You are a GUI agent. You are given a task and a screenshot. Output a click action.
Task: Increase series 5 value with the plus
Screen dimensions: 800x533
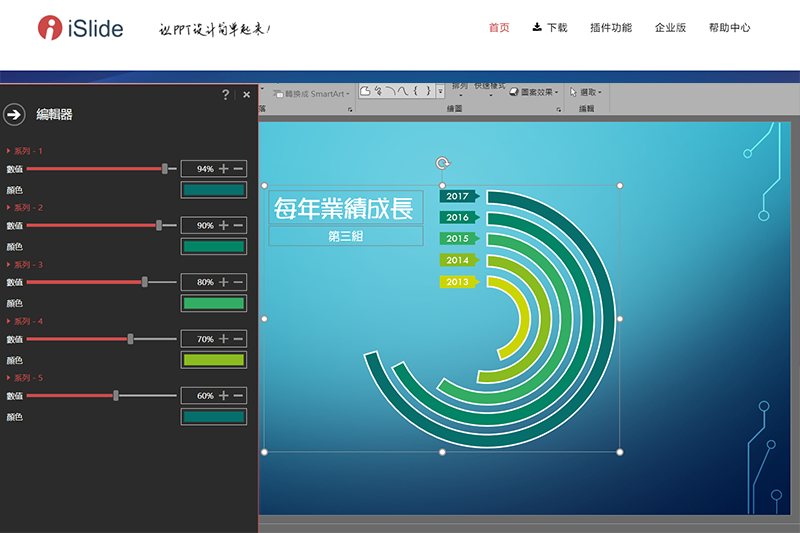tap(223, 395)
